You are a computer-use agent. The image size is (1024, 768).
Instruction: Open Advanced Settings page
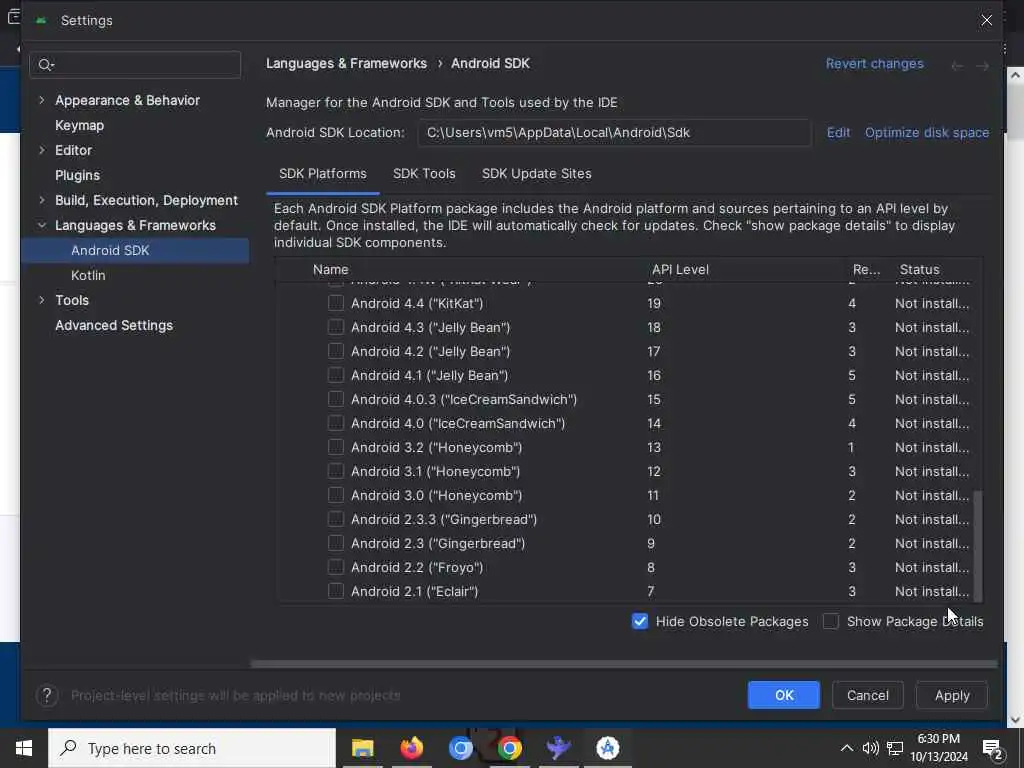click(x=114, y=325)
